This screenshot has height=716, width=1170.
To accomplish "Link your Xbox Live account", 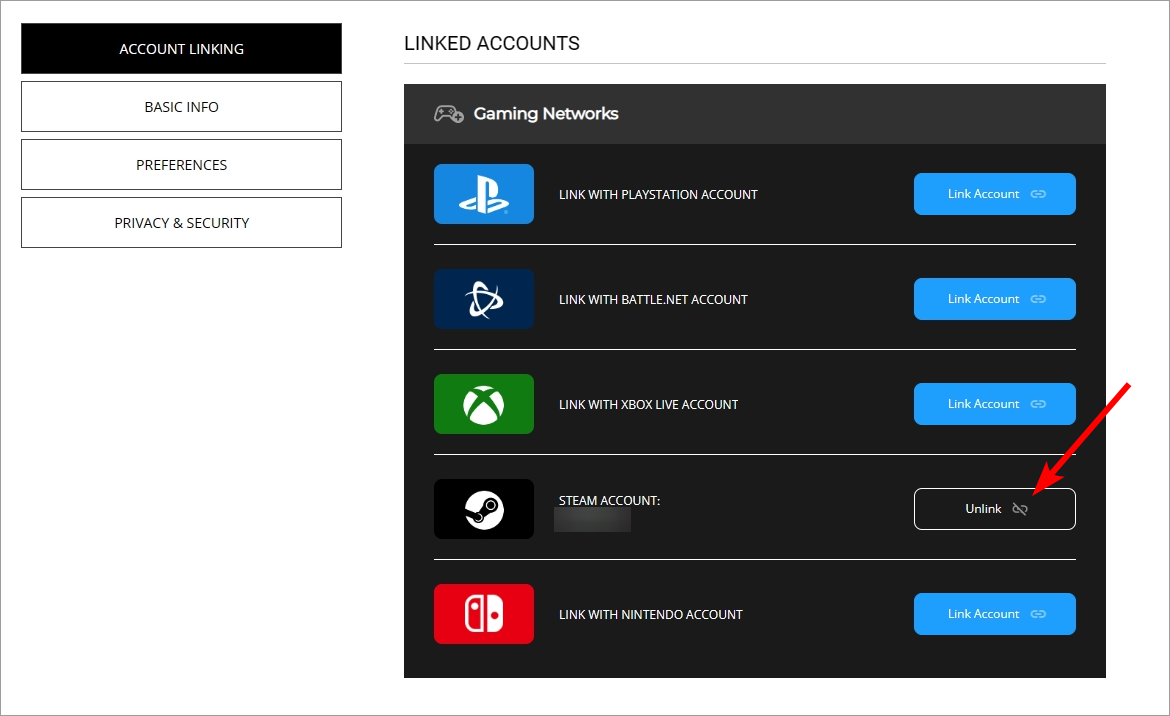I will coord(995,404).
